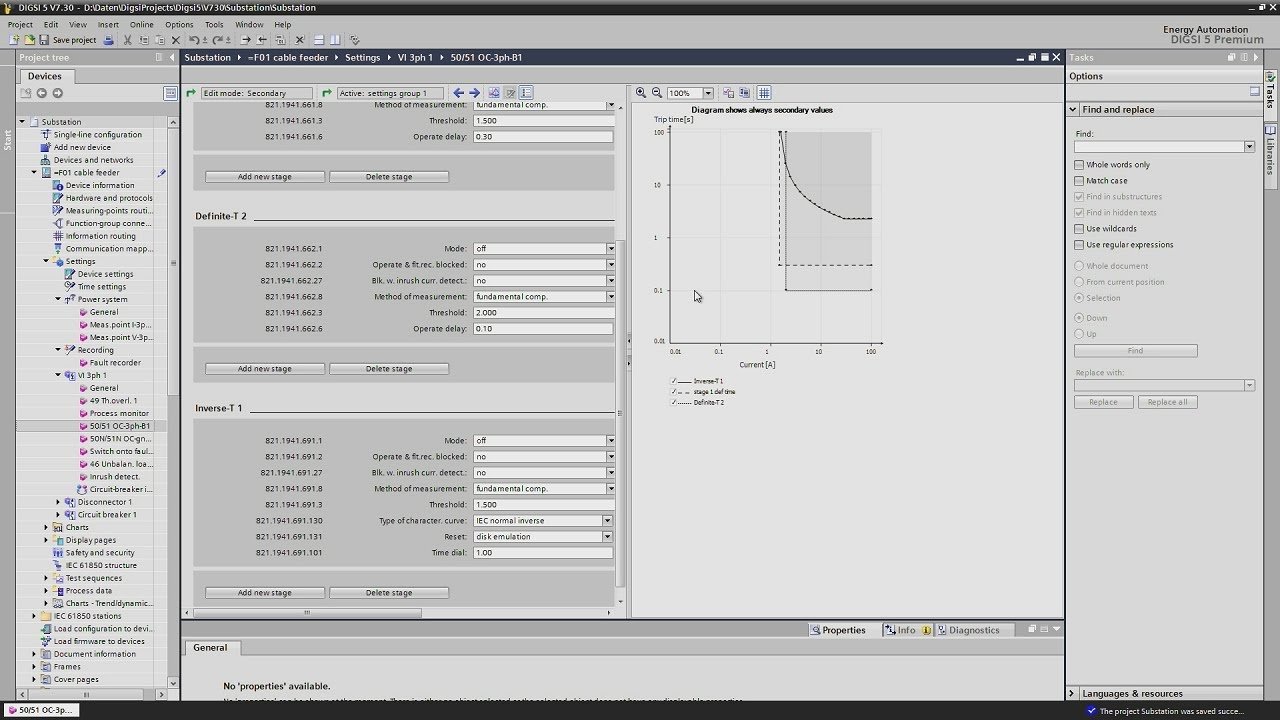Screen dimensions: 1280x720
Task: Click the undo icon in the toolbar
Action: (x=193, y=40)
